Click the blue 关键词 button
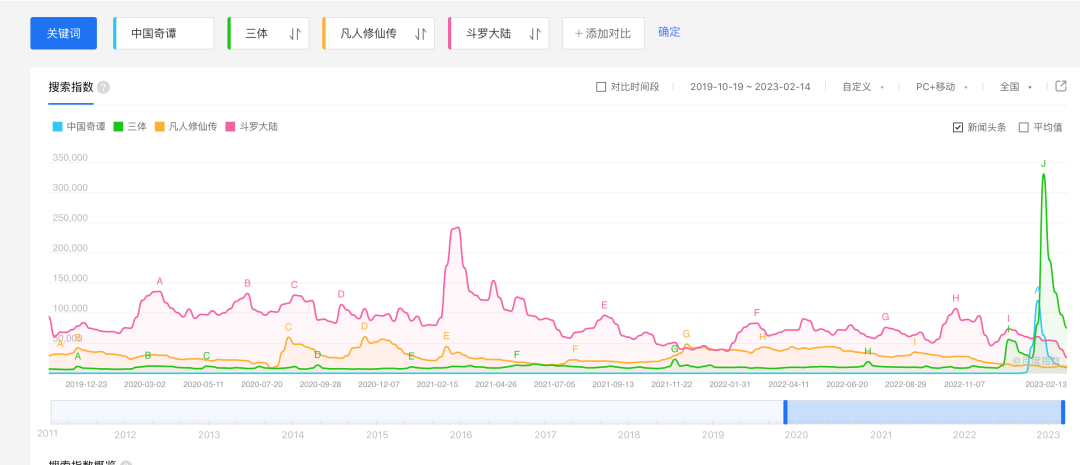 click(x=63, y=33)
